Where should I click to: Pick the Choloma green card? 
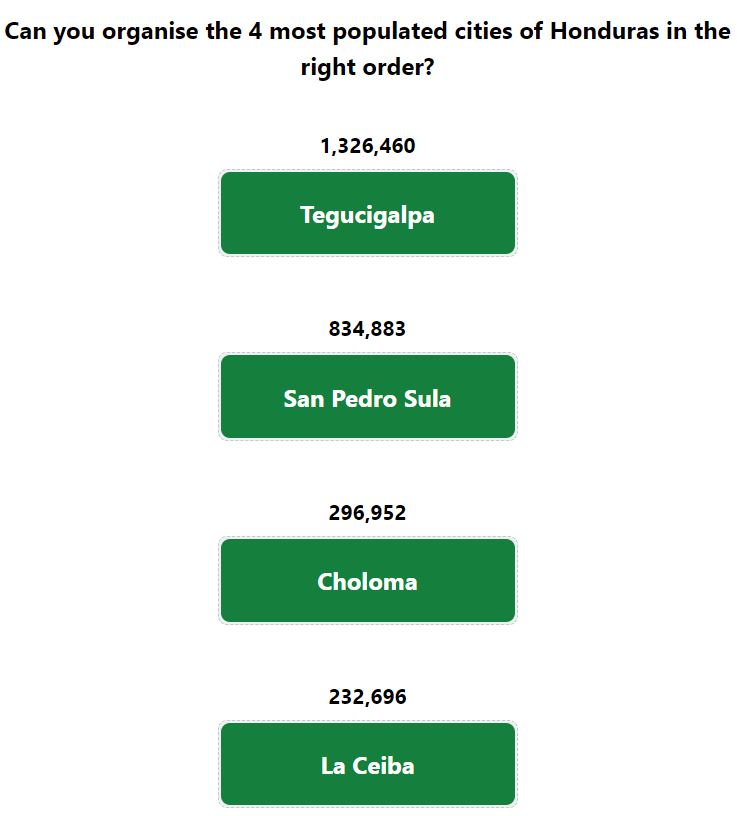coord(368,581)
